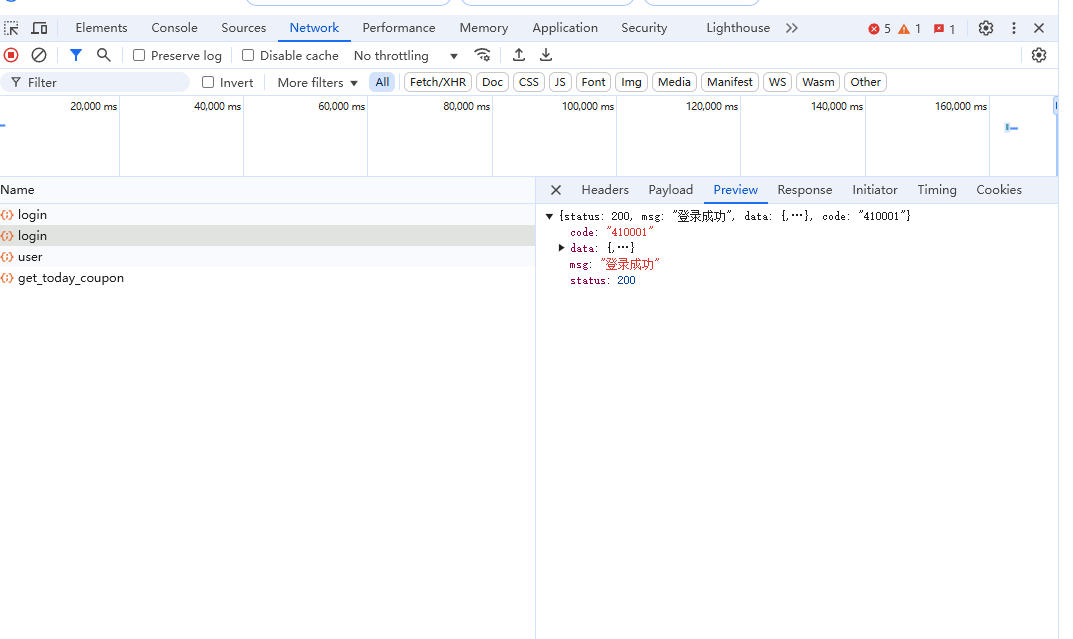Tick the Invert filter checkbox

(x=208, y=83)
